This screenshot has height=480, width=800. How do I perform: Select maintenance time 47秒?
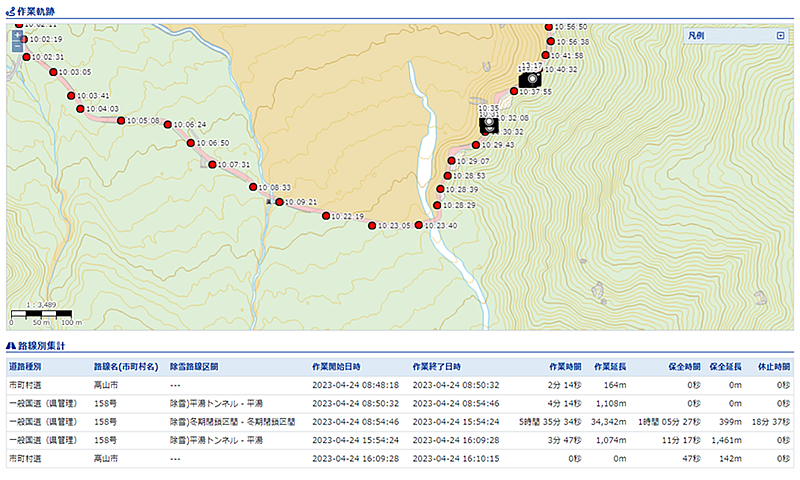coord(692,459)
